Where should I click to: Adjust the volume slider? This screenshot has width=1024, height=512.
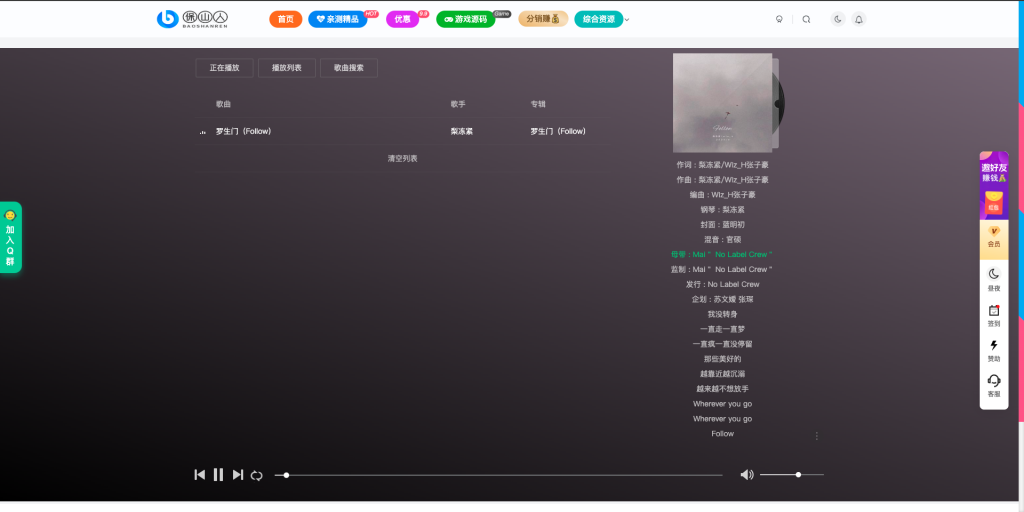792,475
